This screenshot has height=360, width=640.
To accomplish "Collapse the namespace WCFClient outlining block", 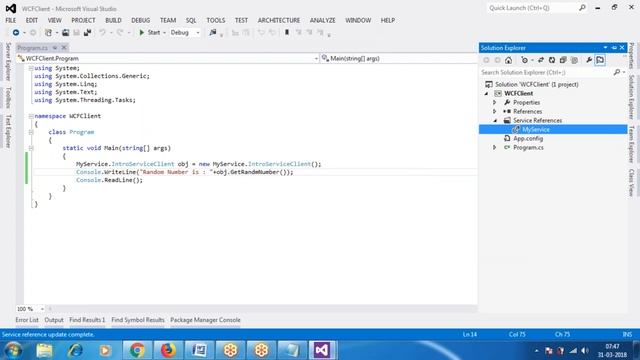I will [x=31, y=116].
